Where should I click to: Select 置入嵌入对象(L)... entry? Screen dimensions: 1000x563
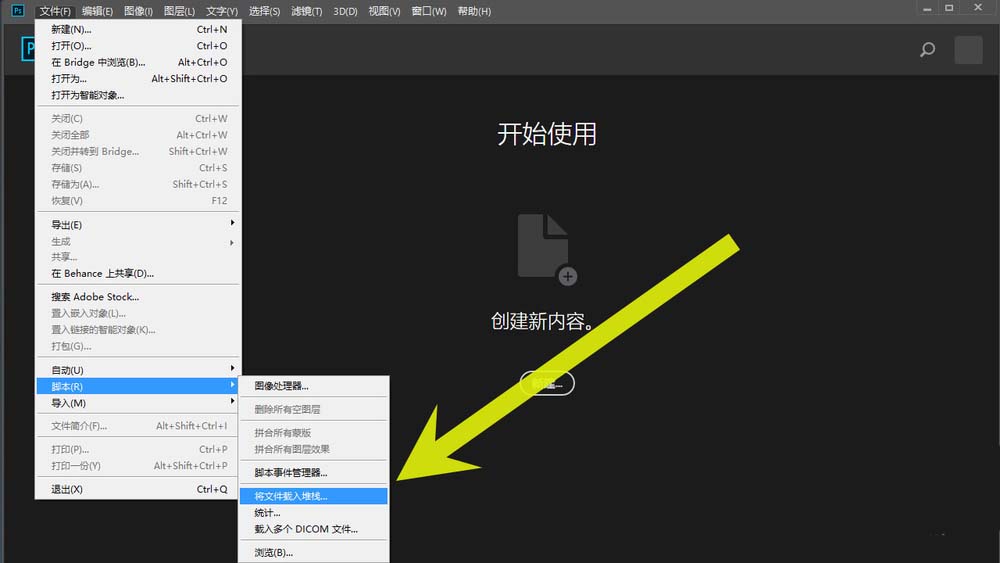coord(138,314)
